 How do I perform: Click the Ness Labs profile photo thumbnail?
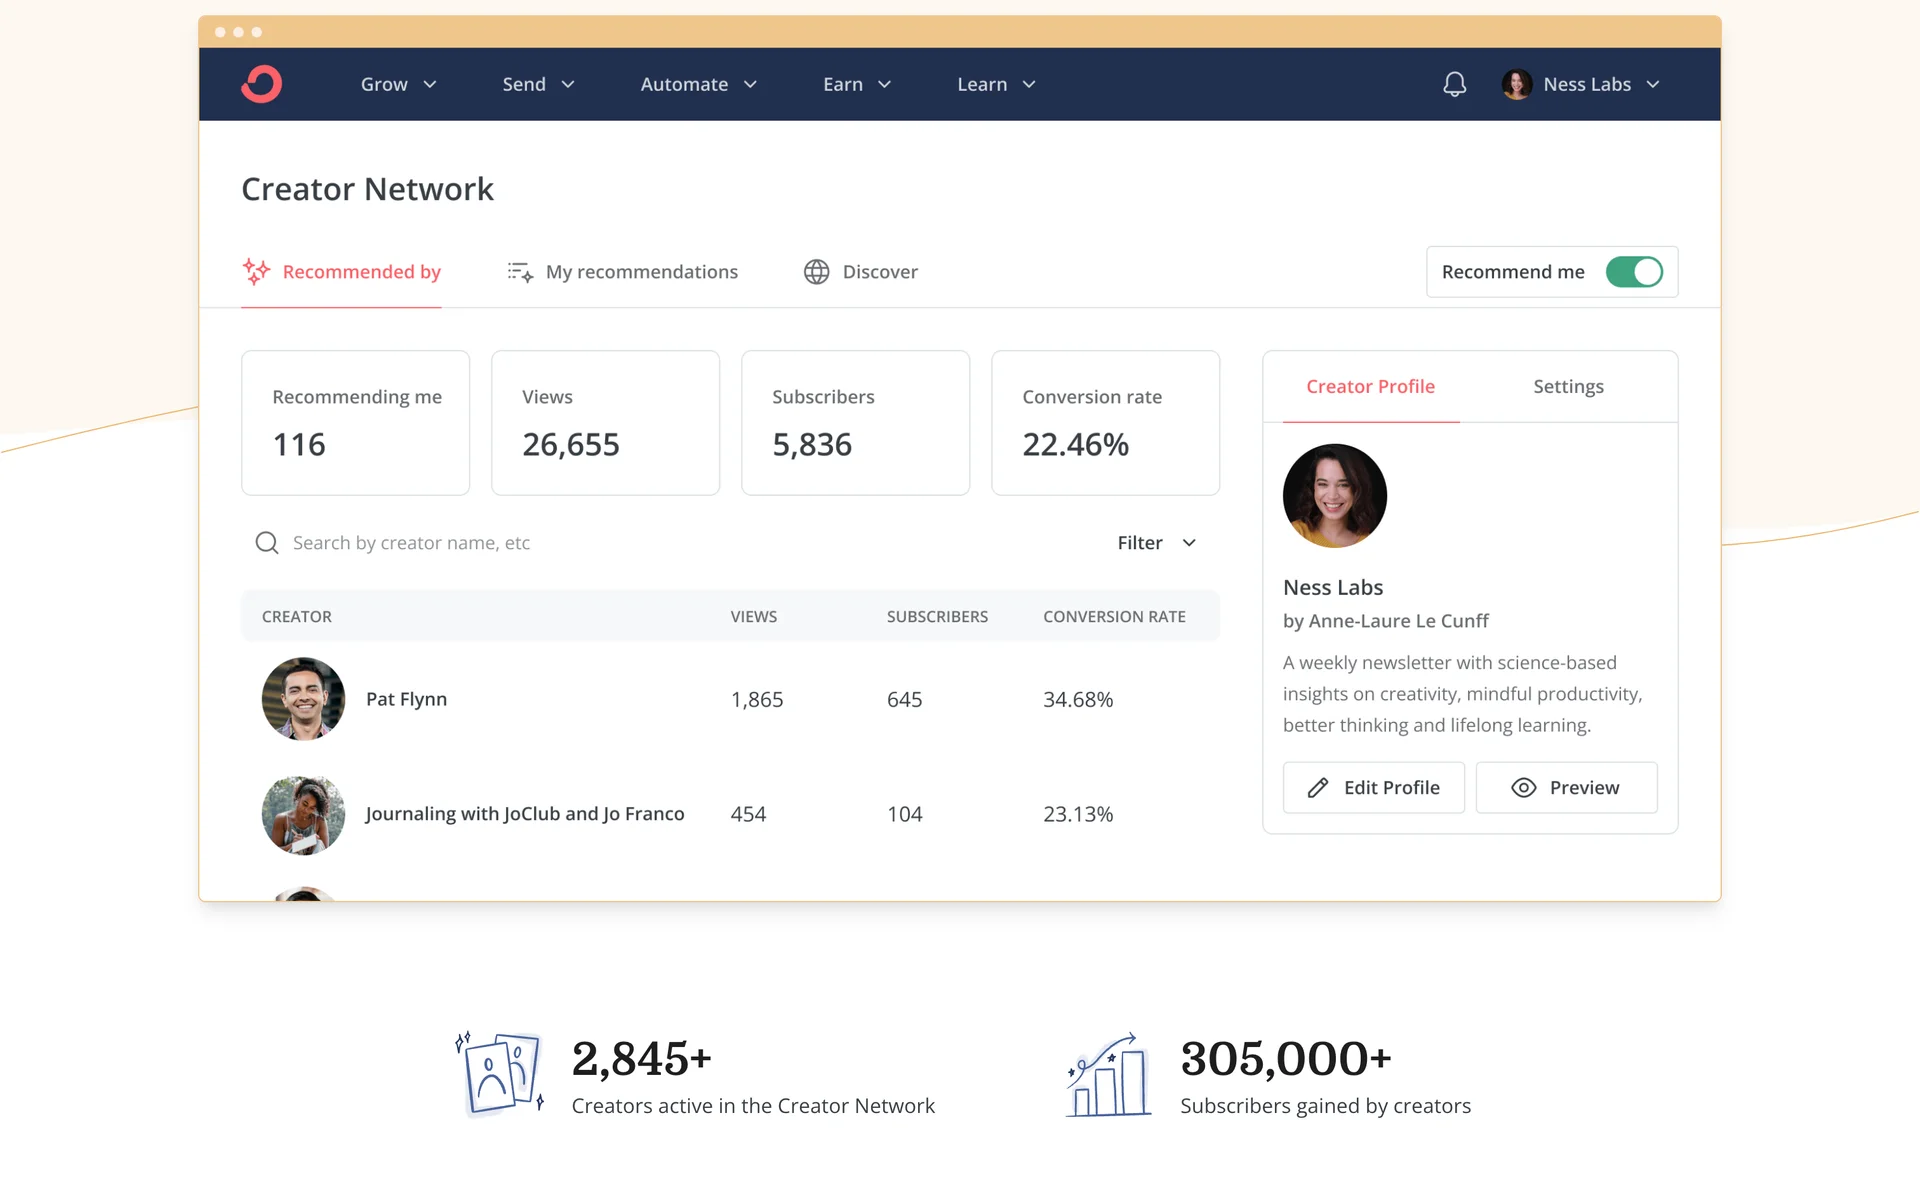(x=1334, y=496)
